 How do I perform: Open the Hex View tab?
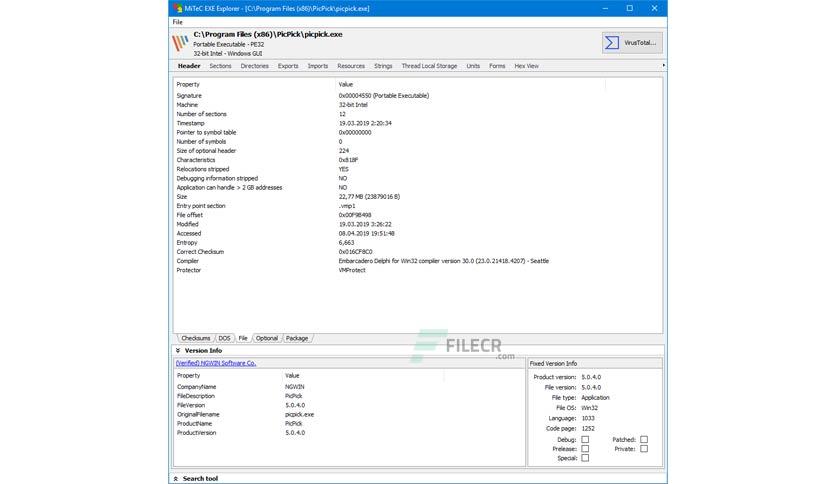(x=526, y=66)
